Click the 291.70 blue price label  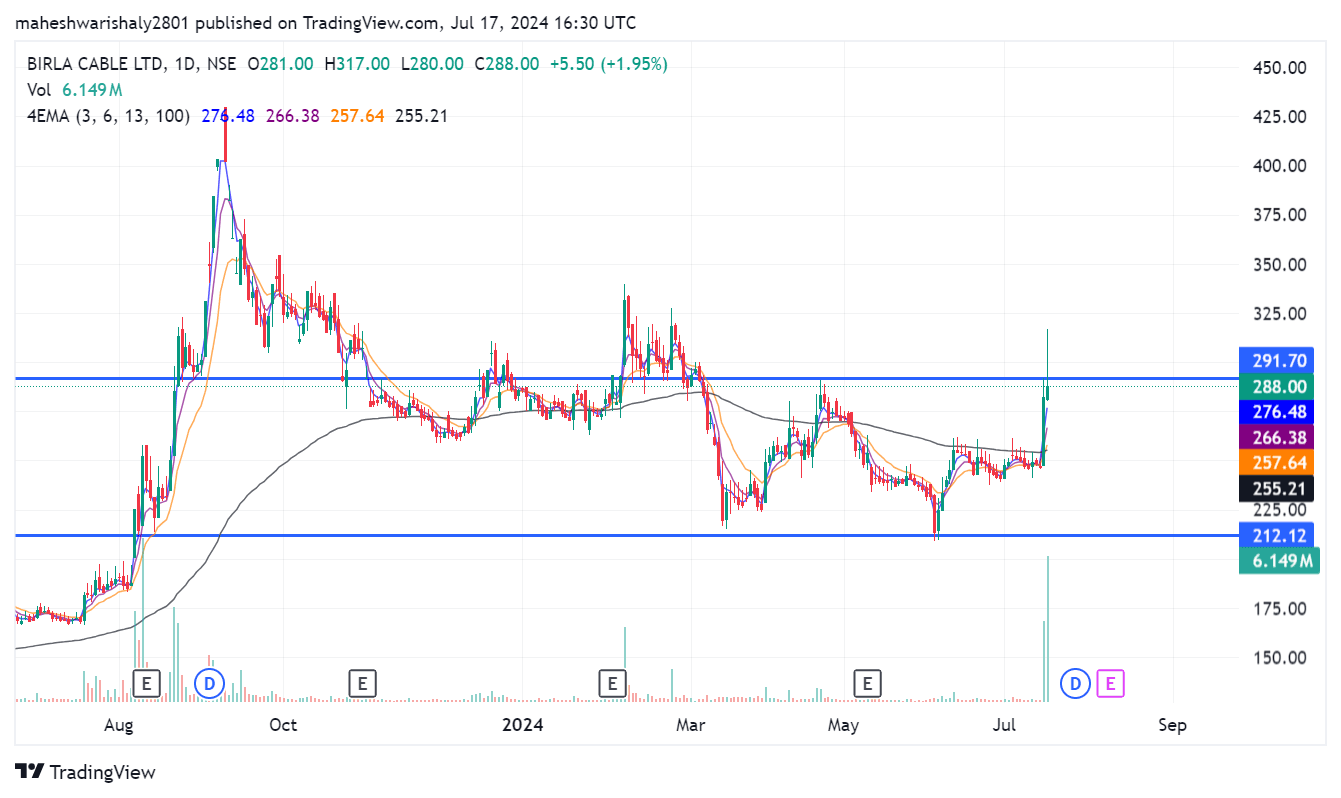(x=1279, y=360)
